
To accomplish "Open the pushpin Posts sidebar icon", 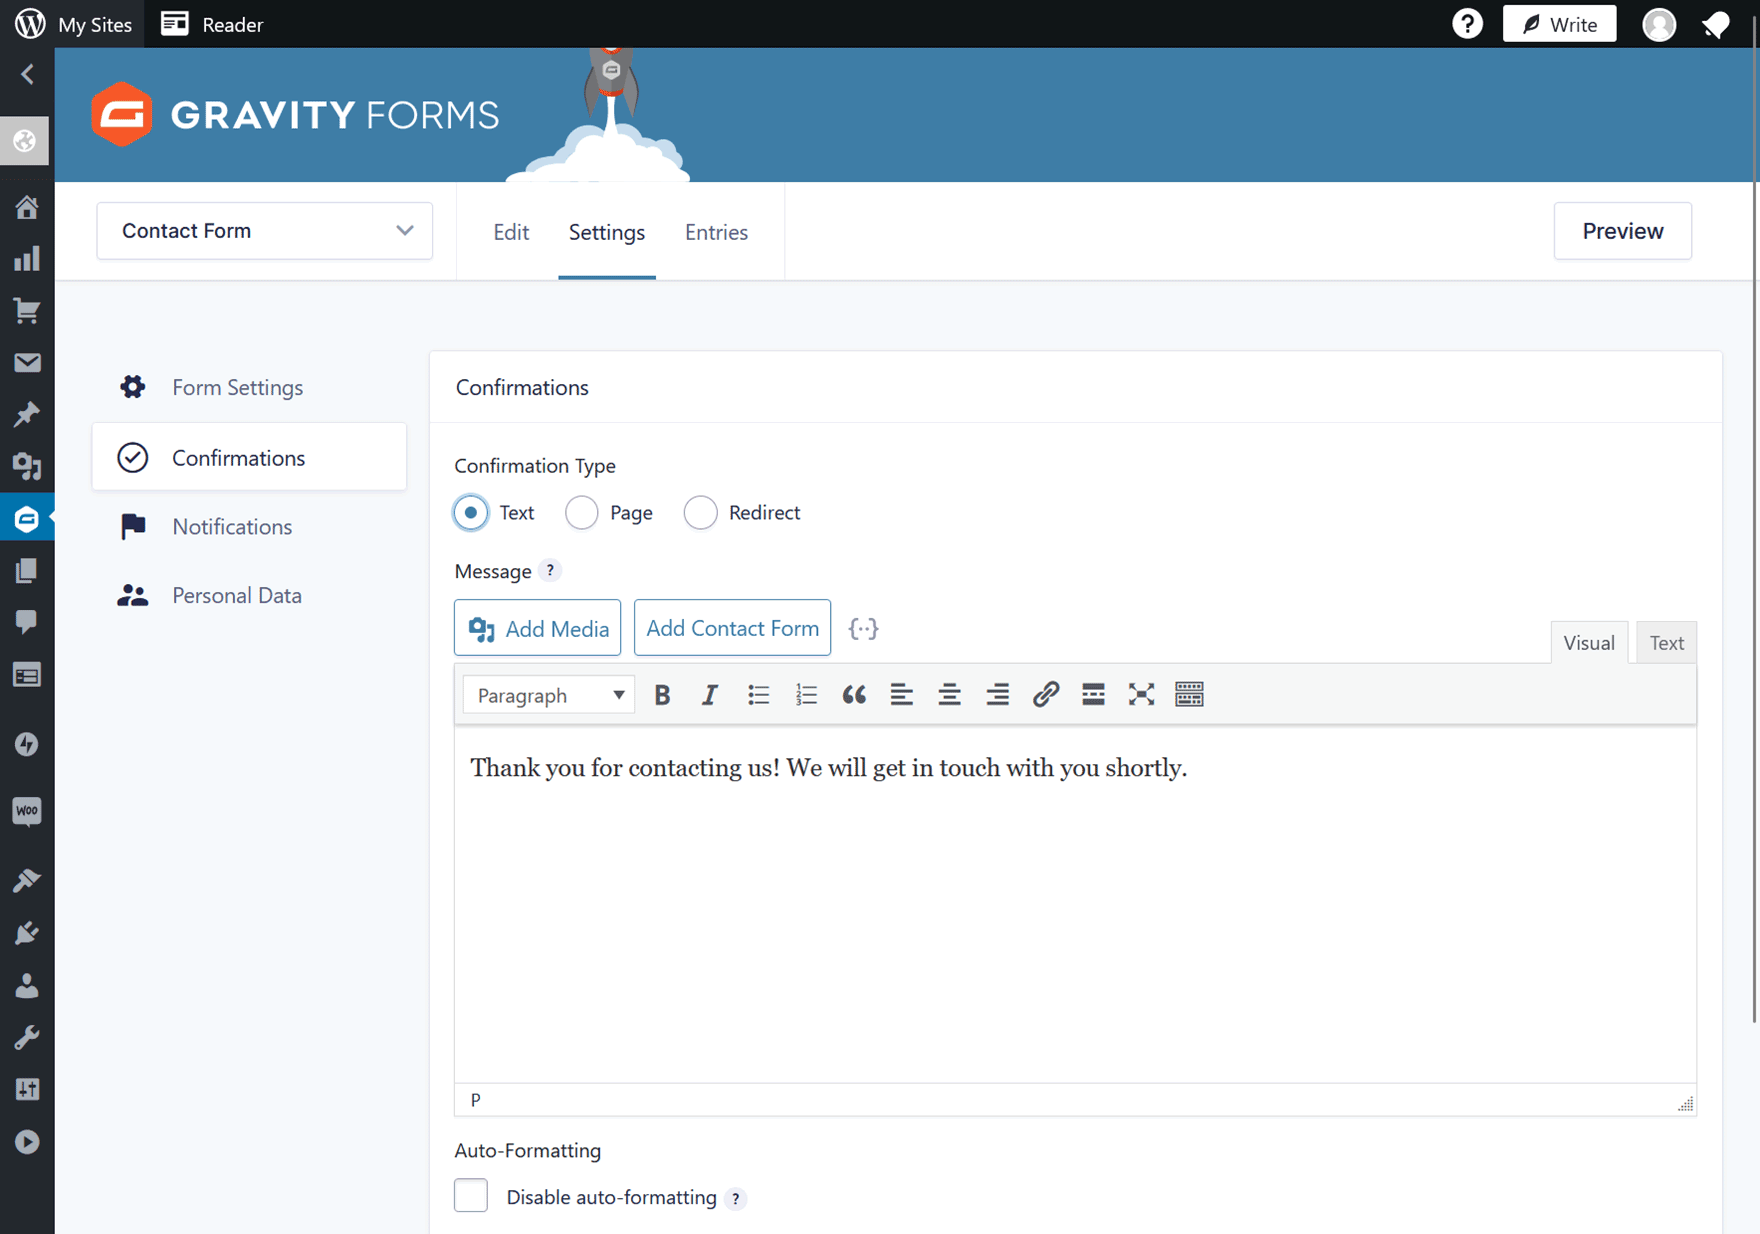I will pos(27,414).
